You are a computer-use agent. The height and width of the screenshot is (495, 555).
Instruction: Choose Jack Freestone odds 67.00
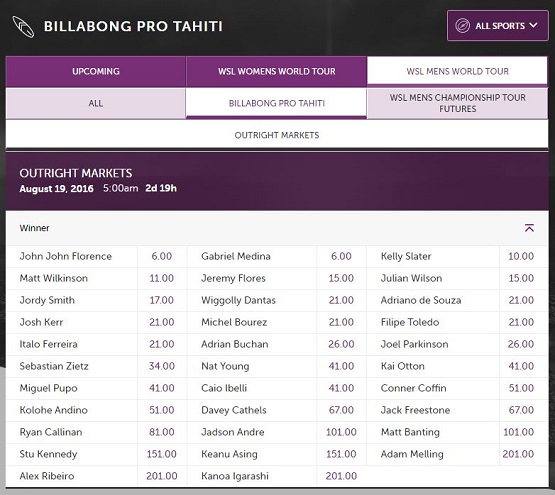[521, 410]
